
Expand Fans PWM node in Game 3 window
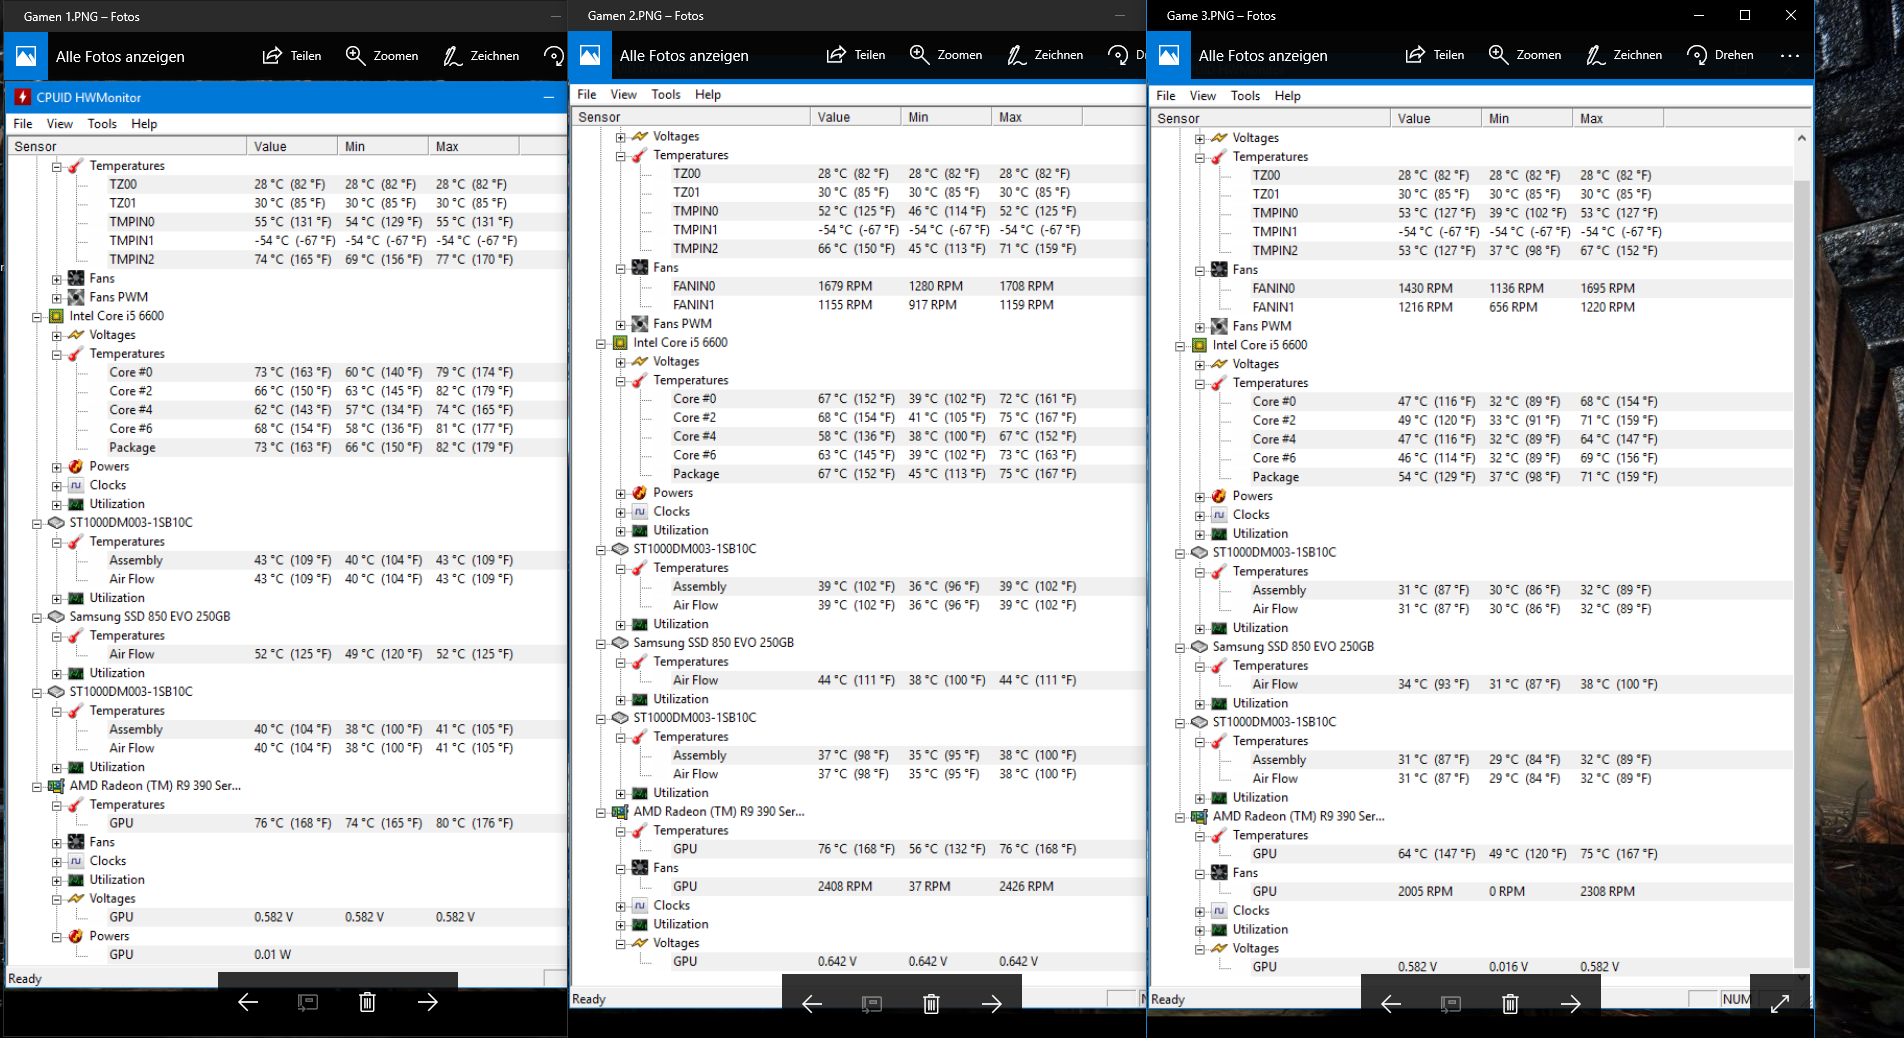point(1200,327)
